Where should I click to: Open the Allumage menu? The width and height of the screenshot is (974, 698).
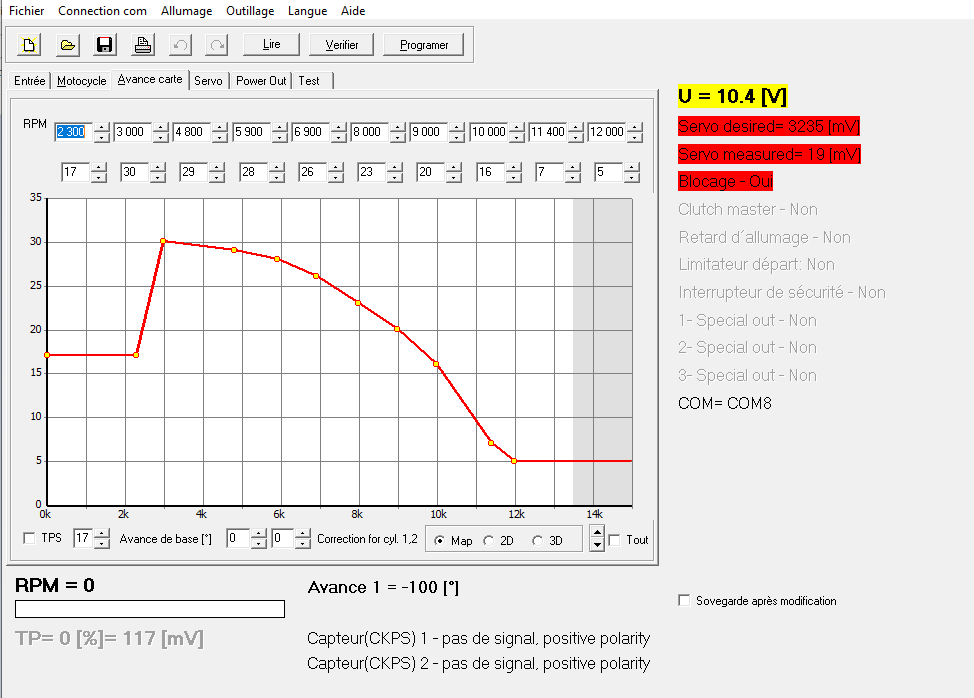click(186, 11)
